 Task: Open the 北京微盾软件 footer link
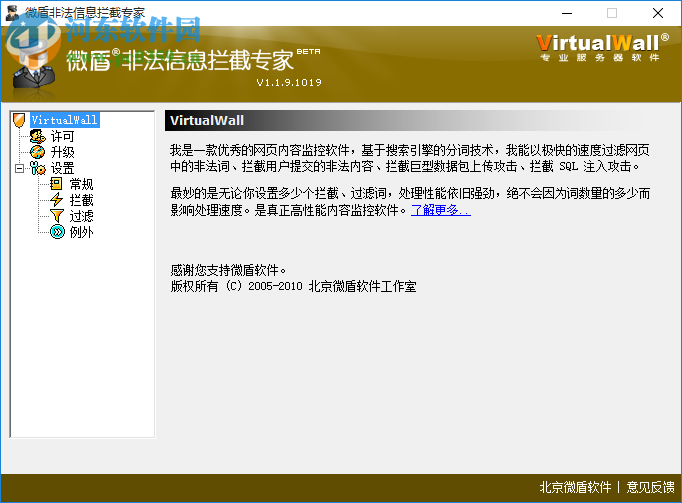[575, 487]
